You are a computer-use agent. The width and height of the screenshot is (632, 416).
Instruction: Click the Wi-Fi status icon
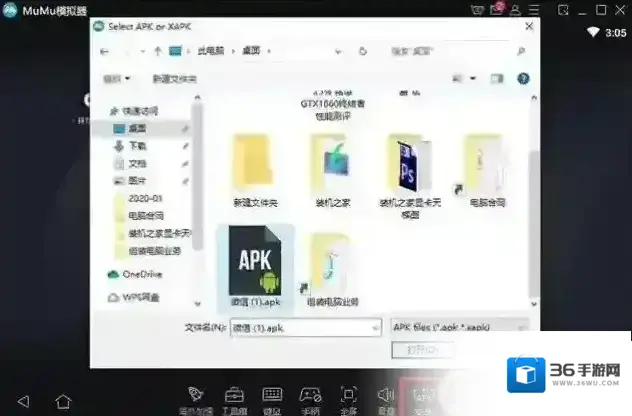click(x=593, y=32)
